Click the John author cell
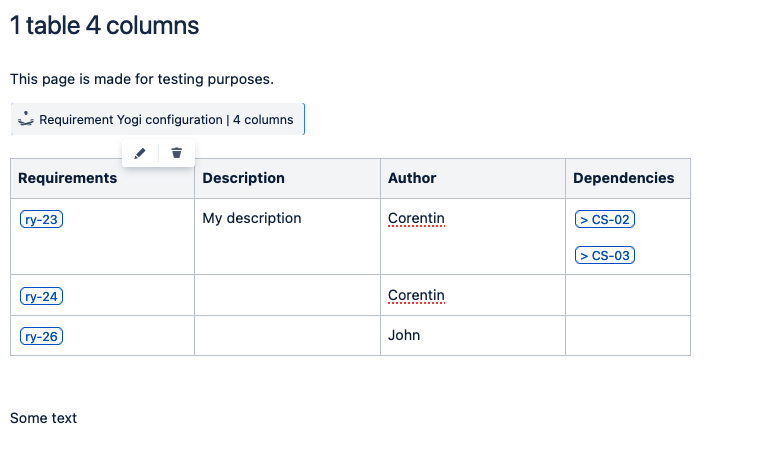 (404, 336)
